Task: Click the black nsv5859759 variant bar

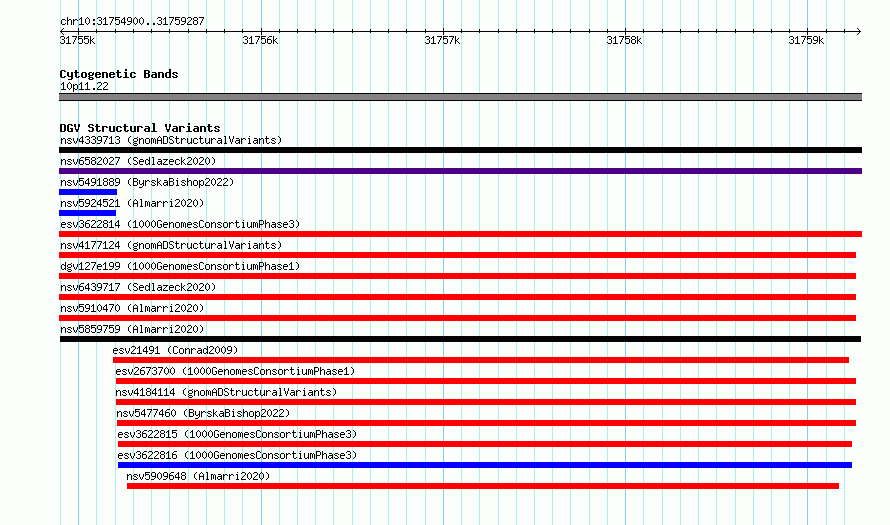Action: (460, 339)
